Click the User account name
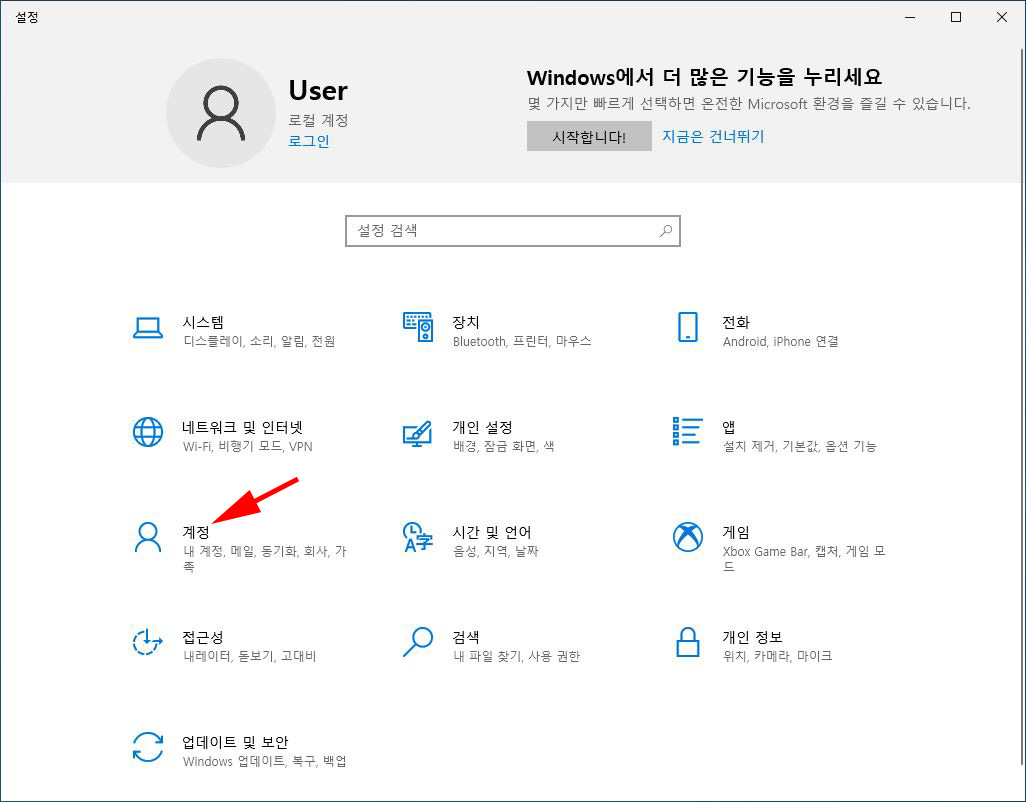The width and height of the screenshot is (1026, 802). point(318,90)
